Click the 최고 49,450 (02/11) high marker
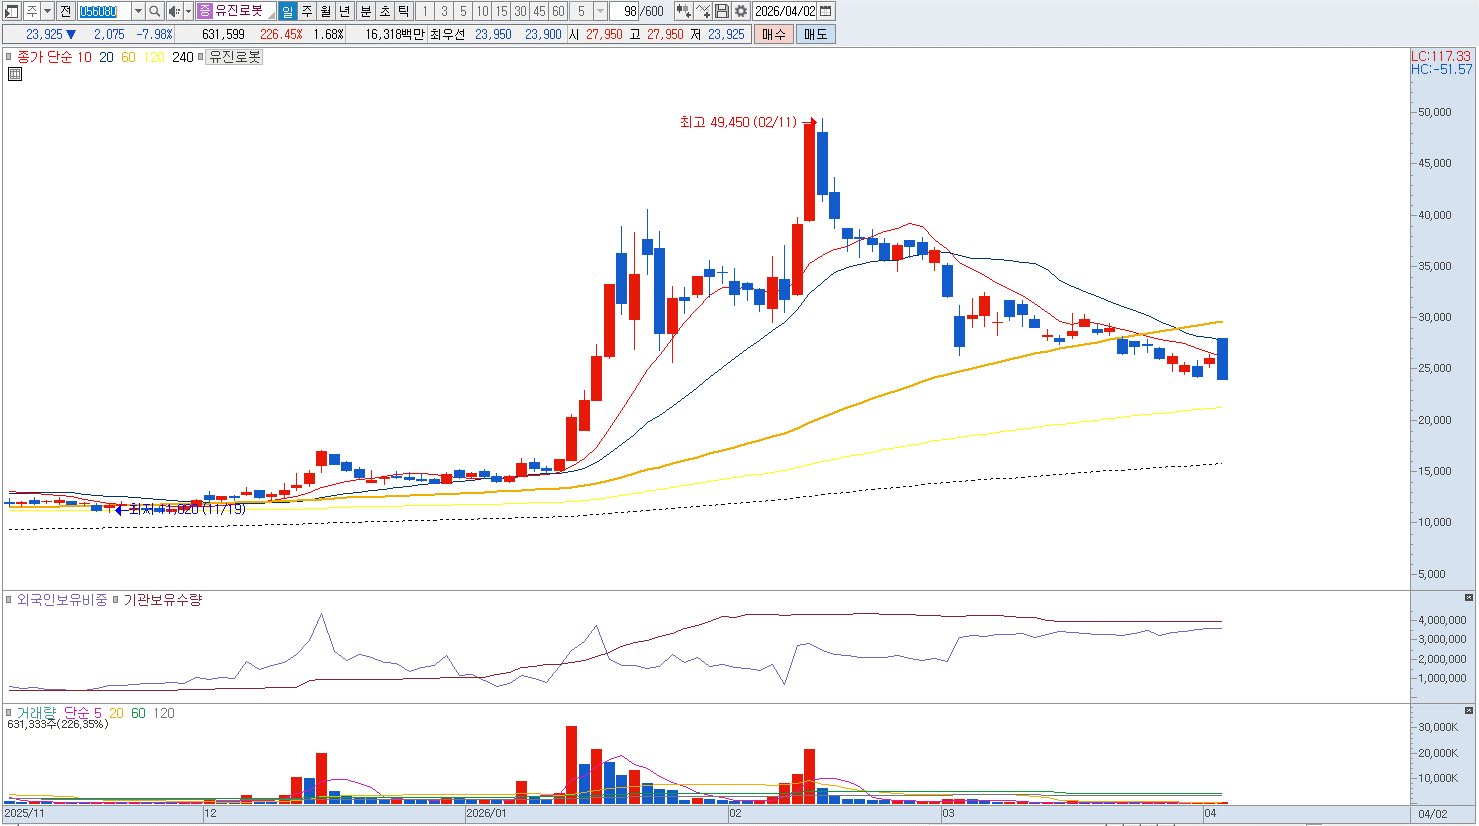The height and width of the screenshot is (826, 1479). tap(738, 122)
